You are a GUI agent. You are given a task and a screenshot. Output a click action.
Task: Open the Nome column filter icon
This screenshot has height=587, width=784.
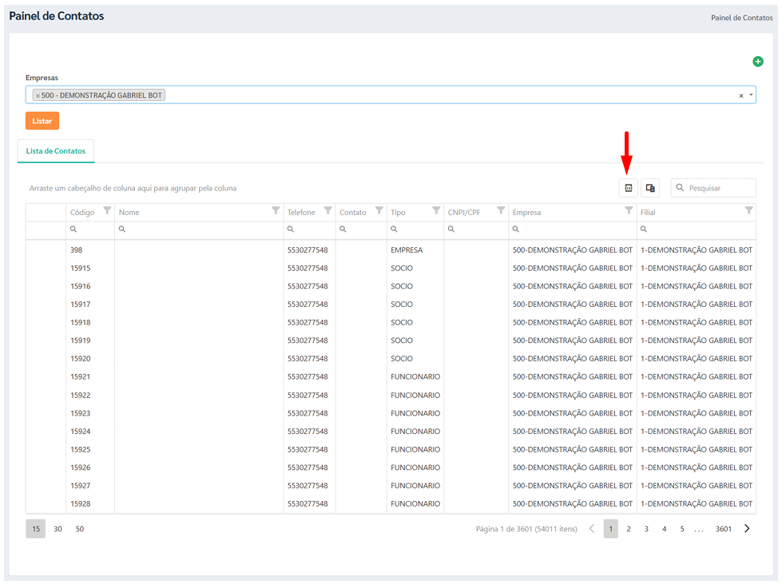click(x=276, y=210)
